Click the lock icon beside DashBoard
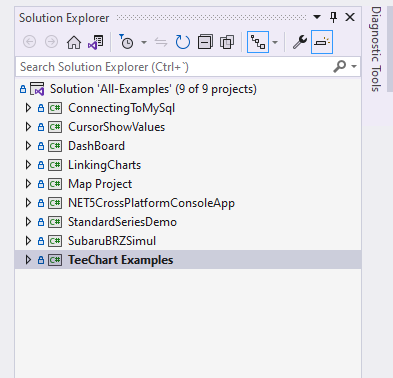The image size is (393, 378). point(41,146)
